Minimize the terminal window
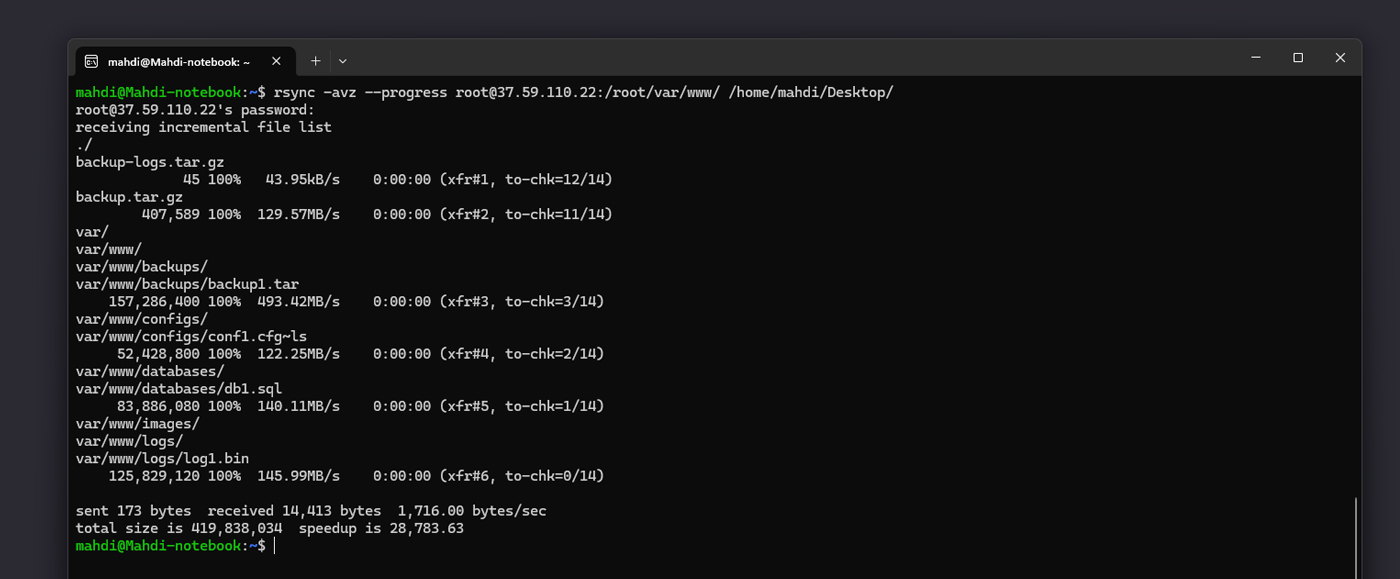The image size is (1400, 579). tap(1256, 58)
